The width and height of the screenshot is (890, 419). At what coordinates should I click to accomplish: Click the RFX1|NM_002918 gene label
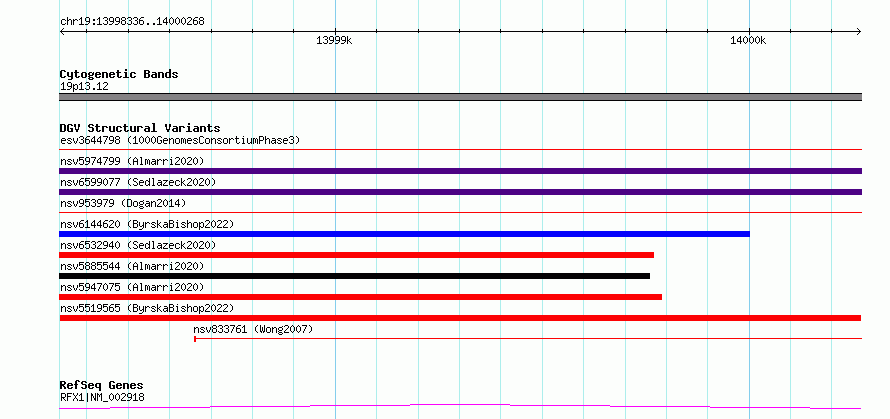coord(102,397)
